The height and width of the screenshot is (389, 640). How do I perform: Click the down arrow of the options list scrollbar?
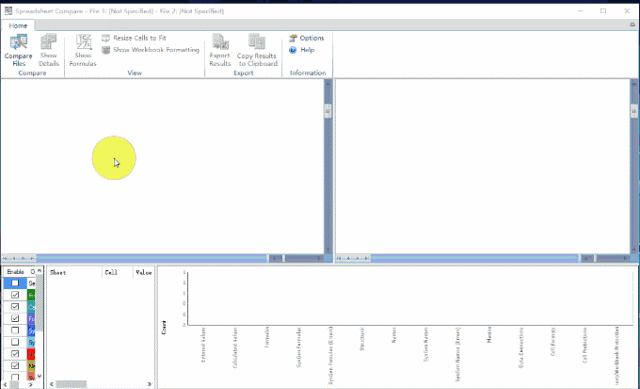tap(39, 376)
